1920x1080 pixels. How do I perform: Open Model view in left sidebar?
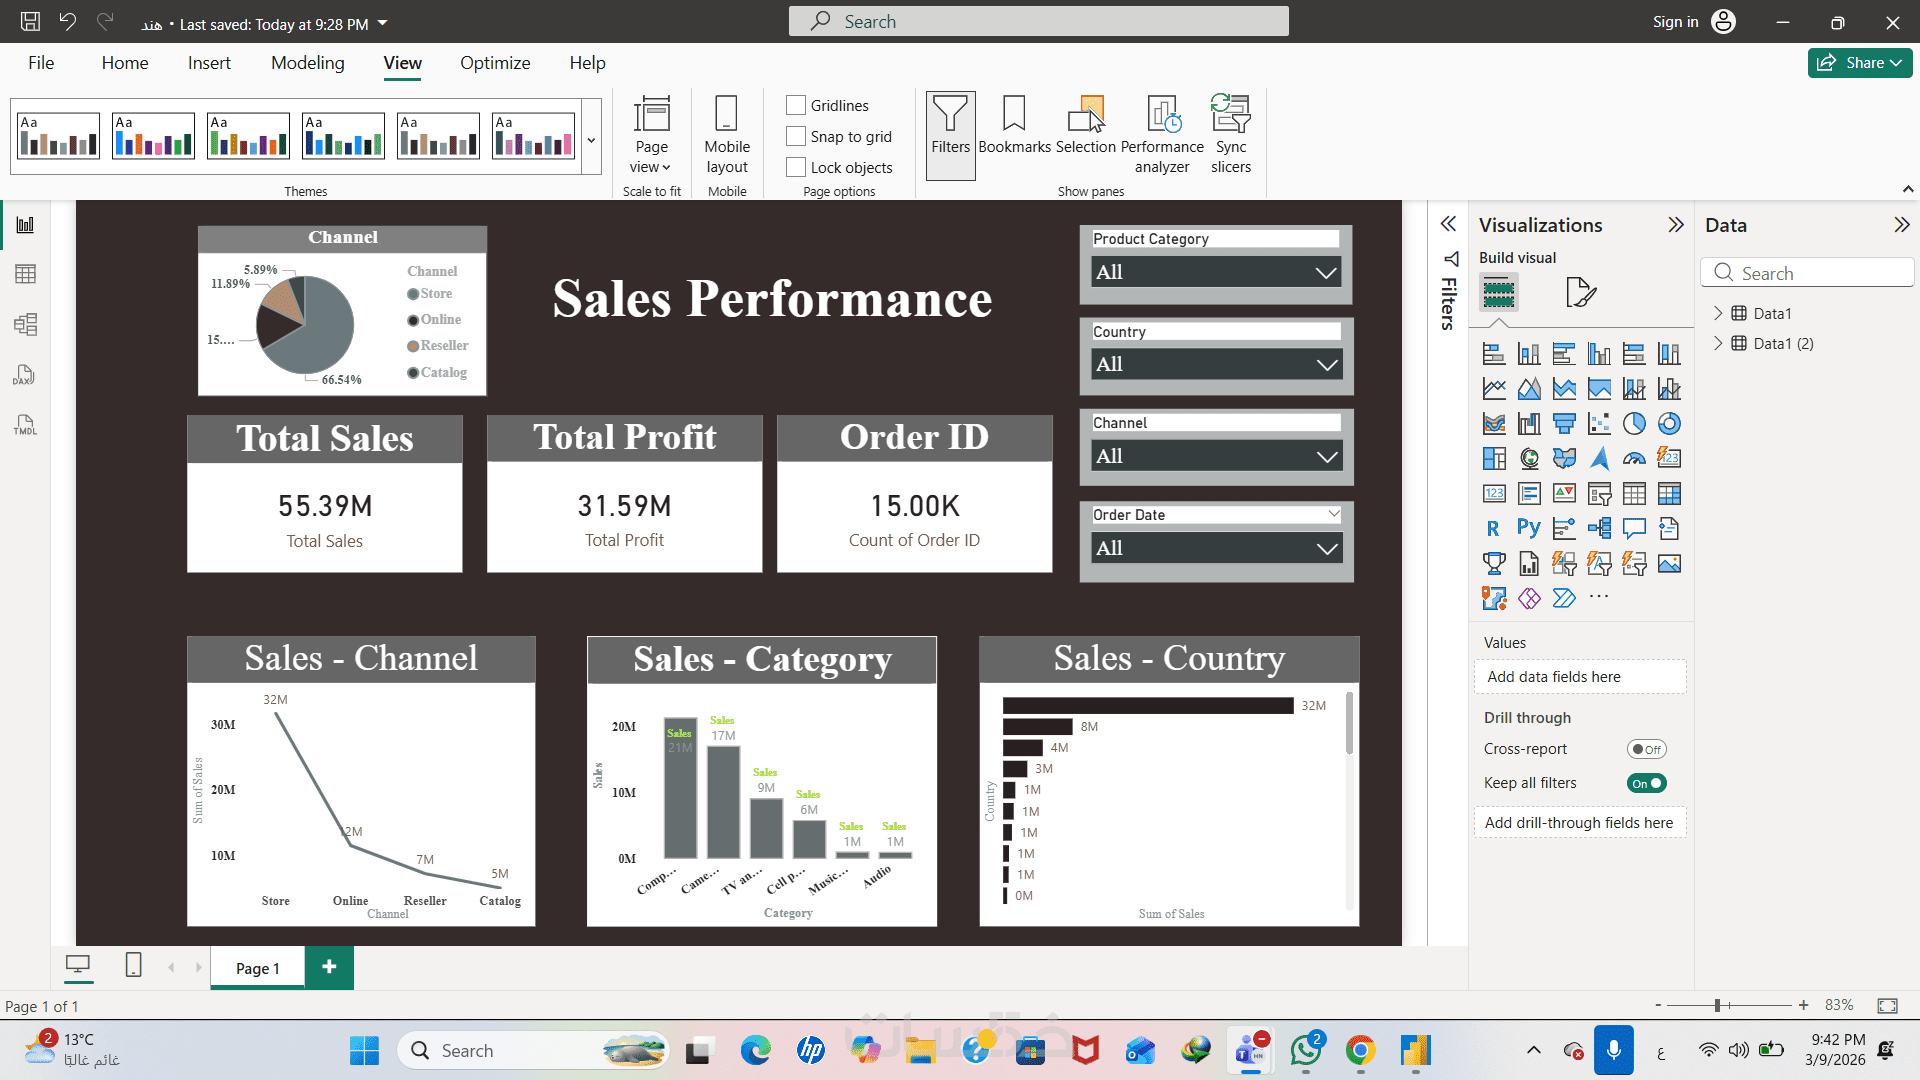[x=26, y=324]
